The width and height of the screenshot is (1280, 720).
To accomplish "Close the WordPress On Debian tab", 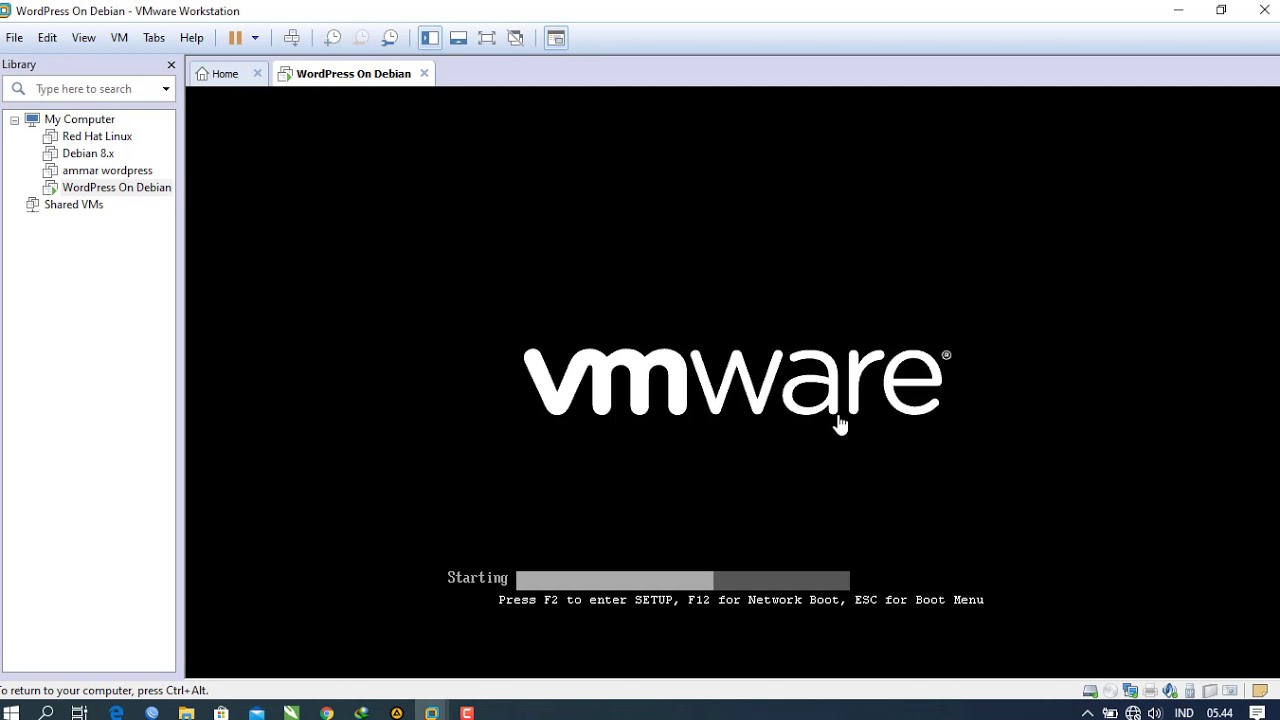I will [424, 73].
